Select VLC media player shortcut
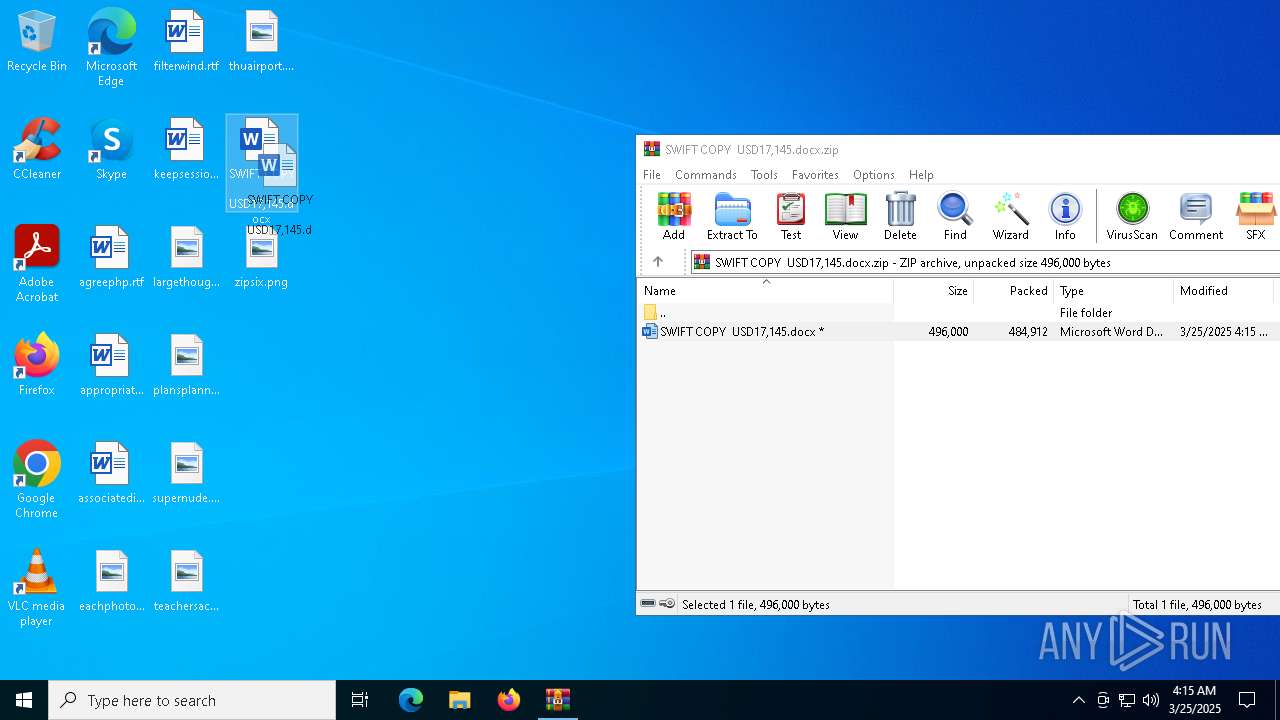This screenshot has width=1280, height=720. (x=37, y=588)
